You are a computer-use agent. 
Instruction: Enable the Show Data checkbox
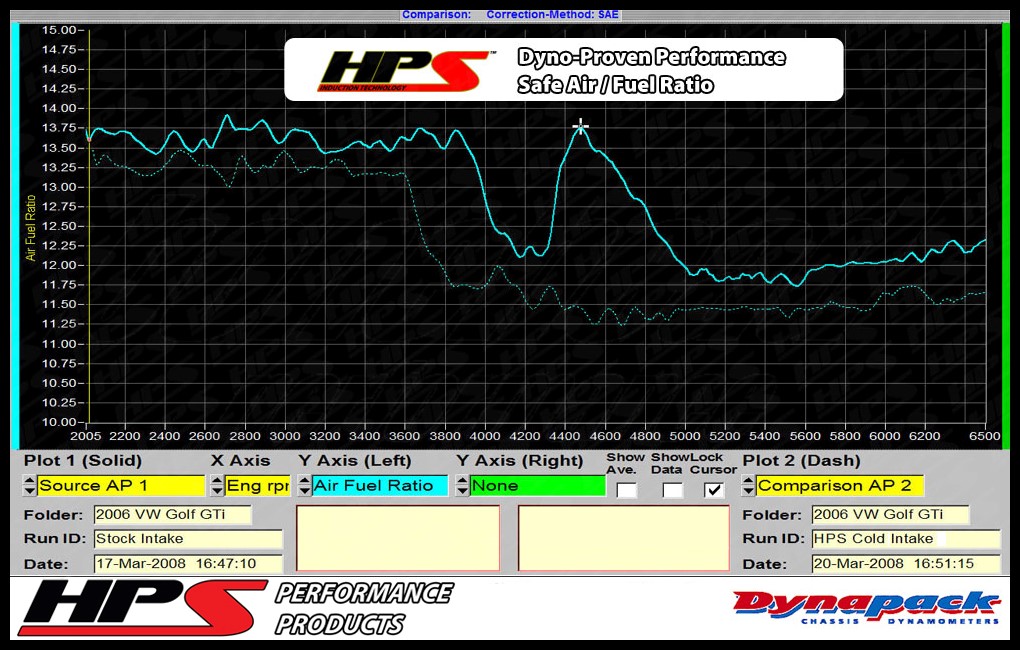[x=672, y=490]
